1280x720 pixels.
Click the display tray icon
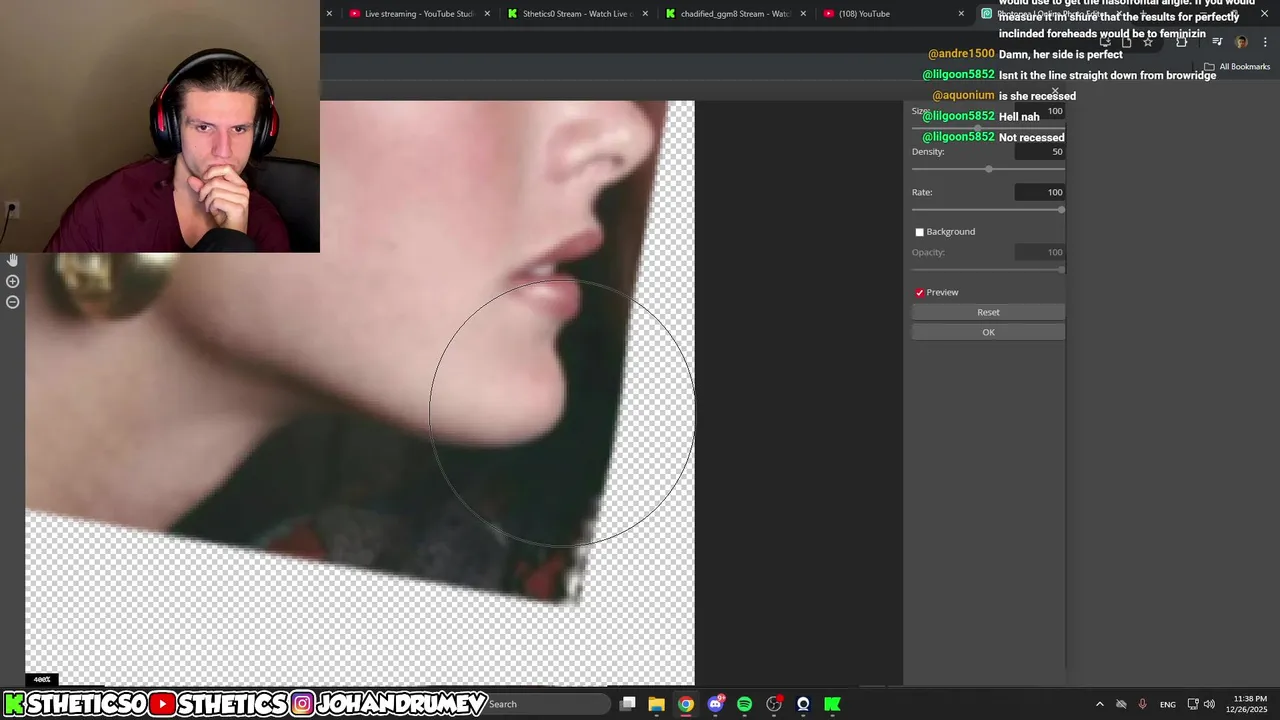click(1193, 704)
